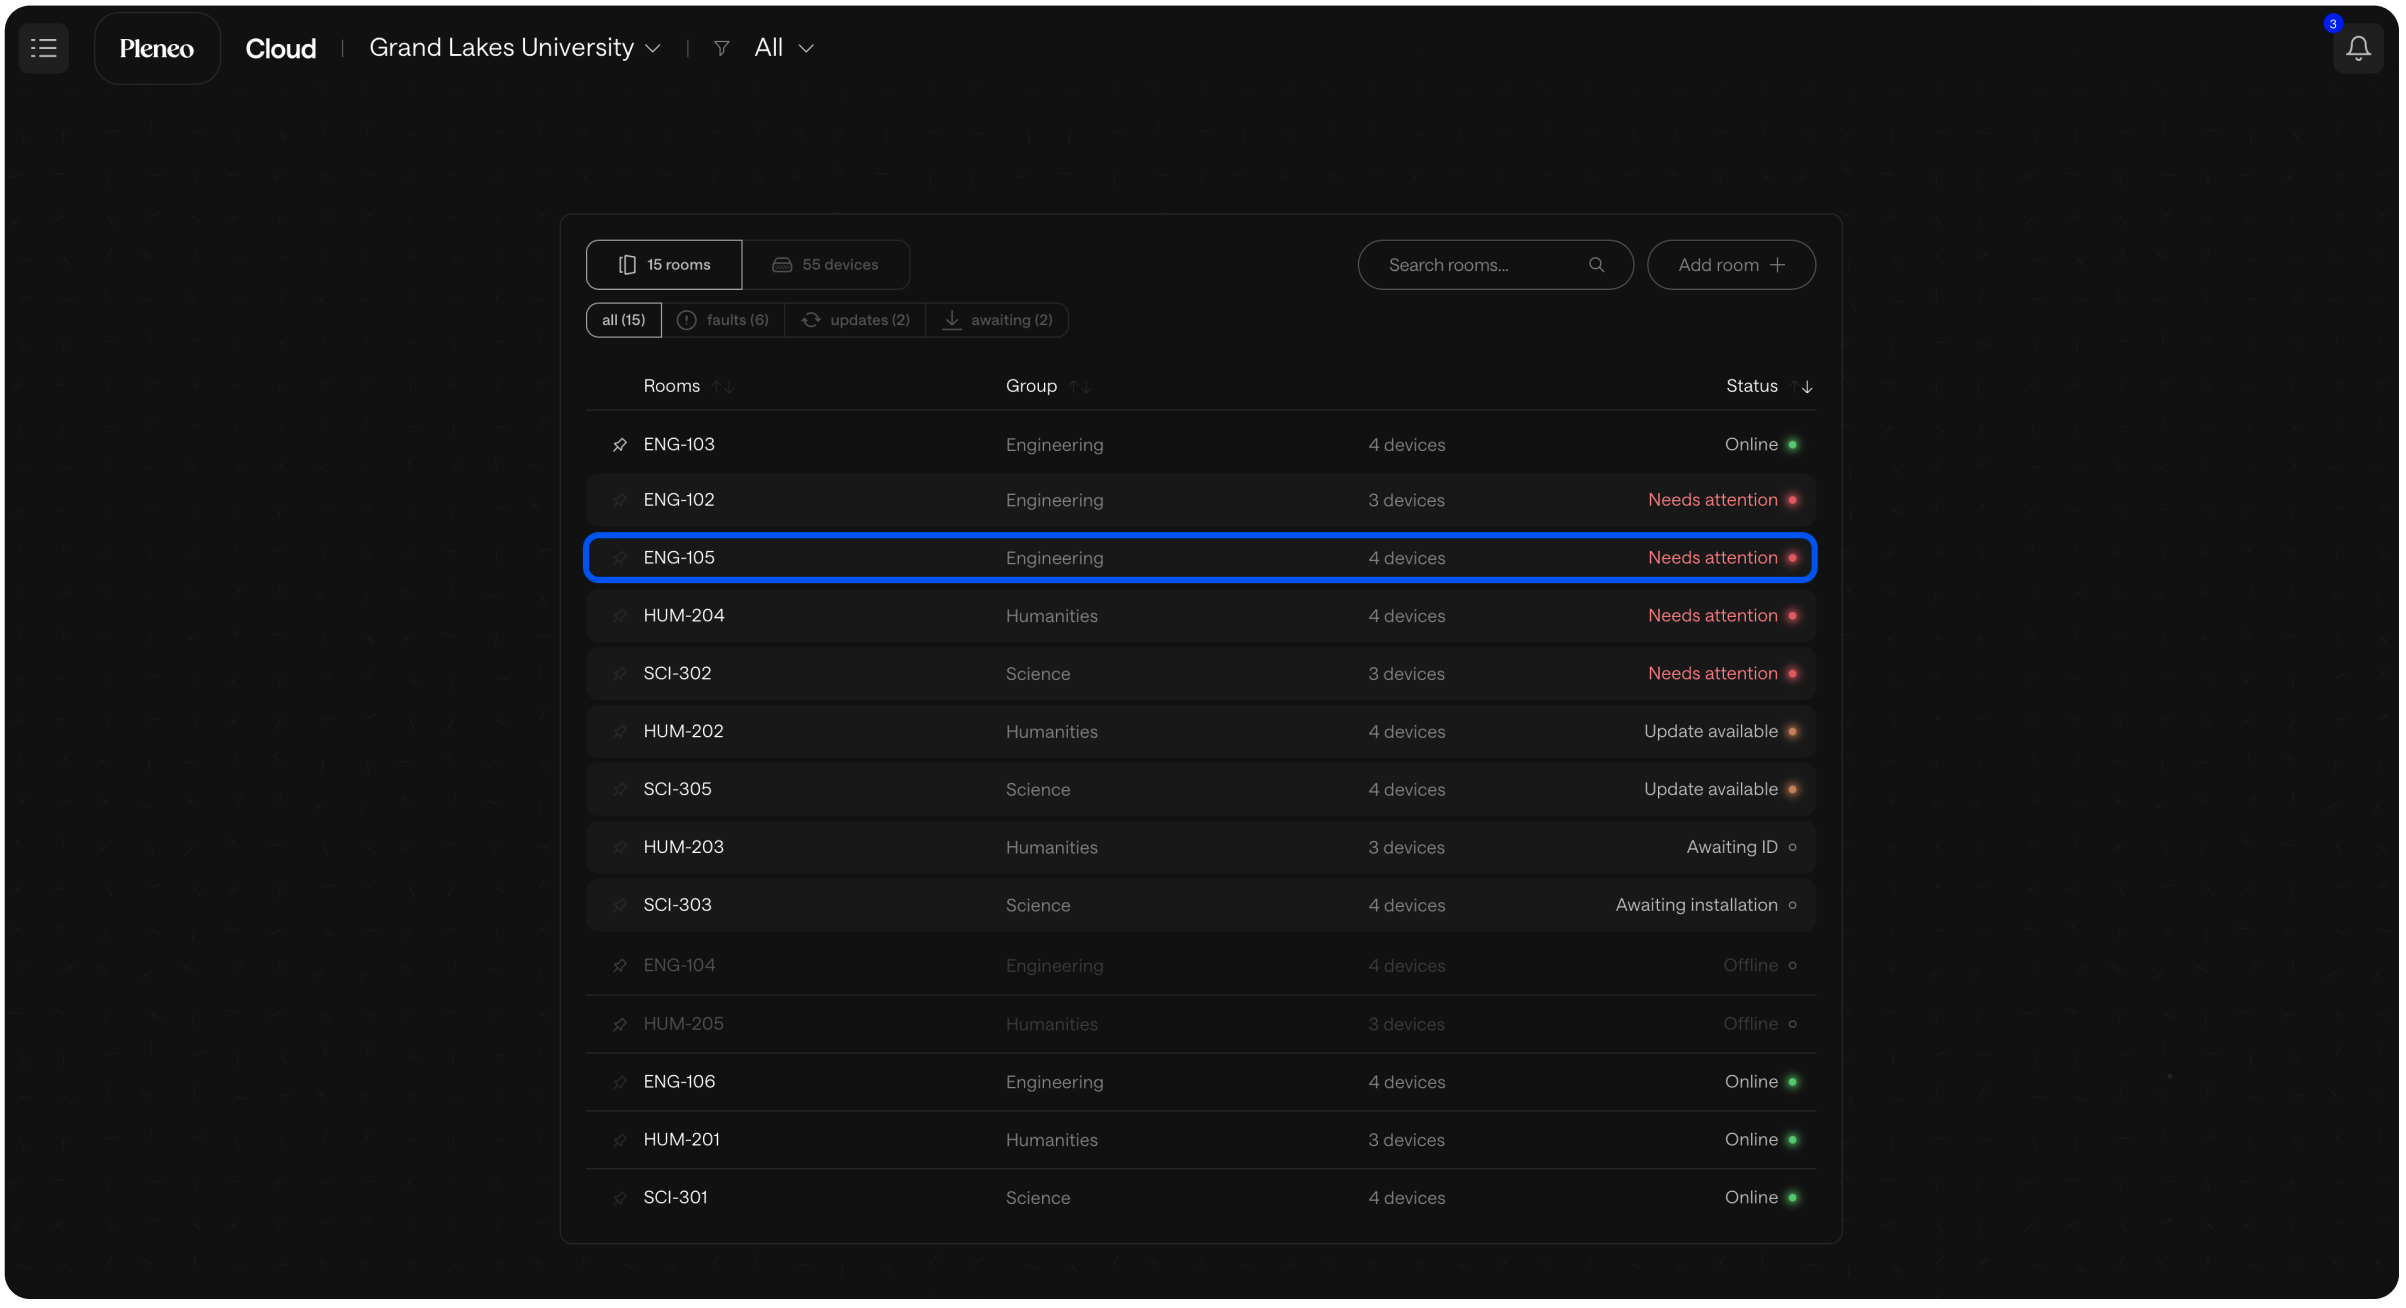Viewport: 2406px width, 1308px height.
Task: Show rooms with updates (2)
Action: [855, 320]
